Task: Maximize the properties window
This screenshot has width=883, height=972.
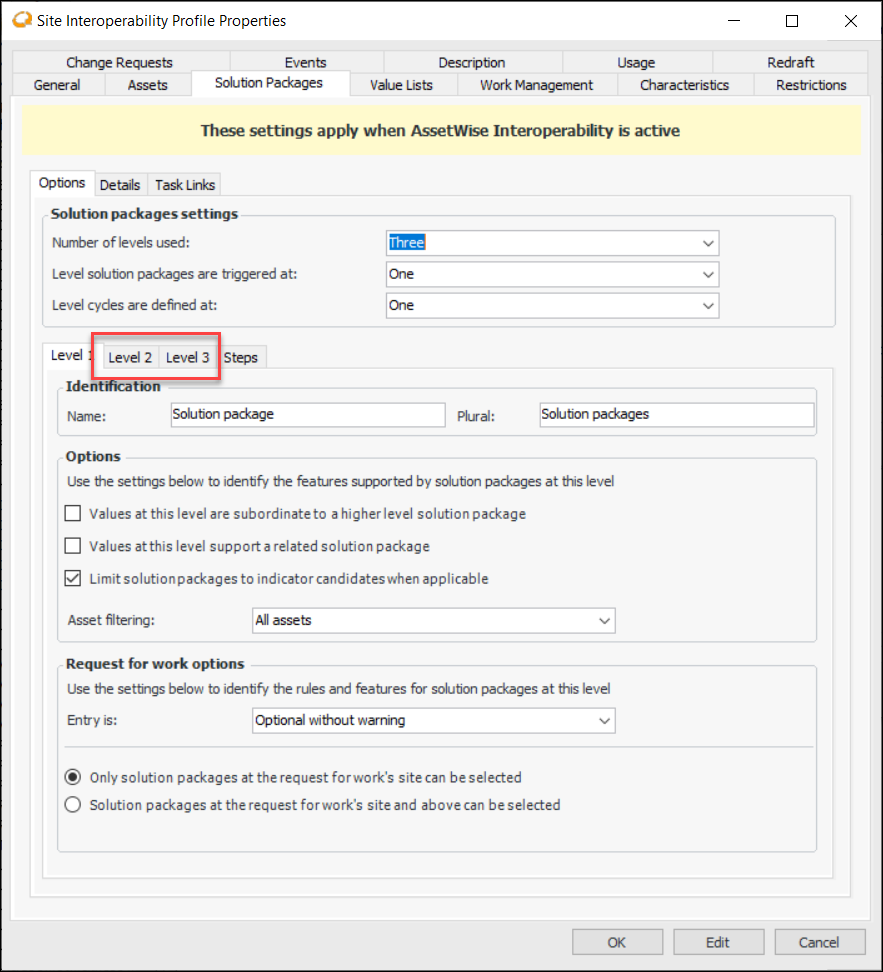Action: point(792,20)
